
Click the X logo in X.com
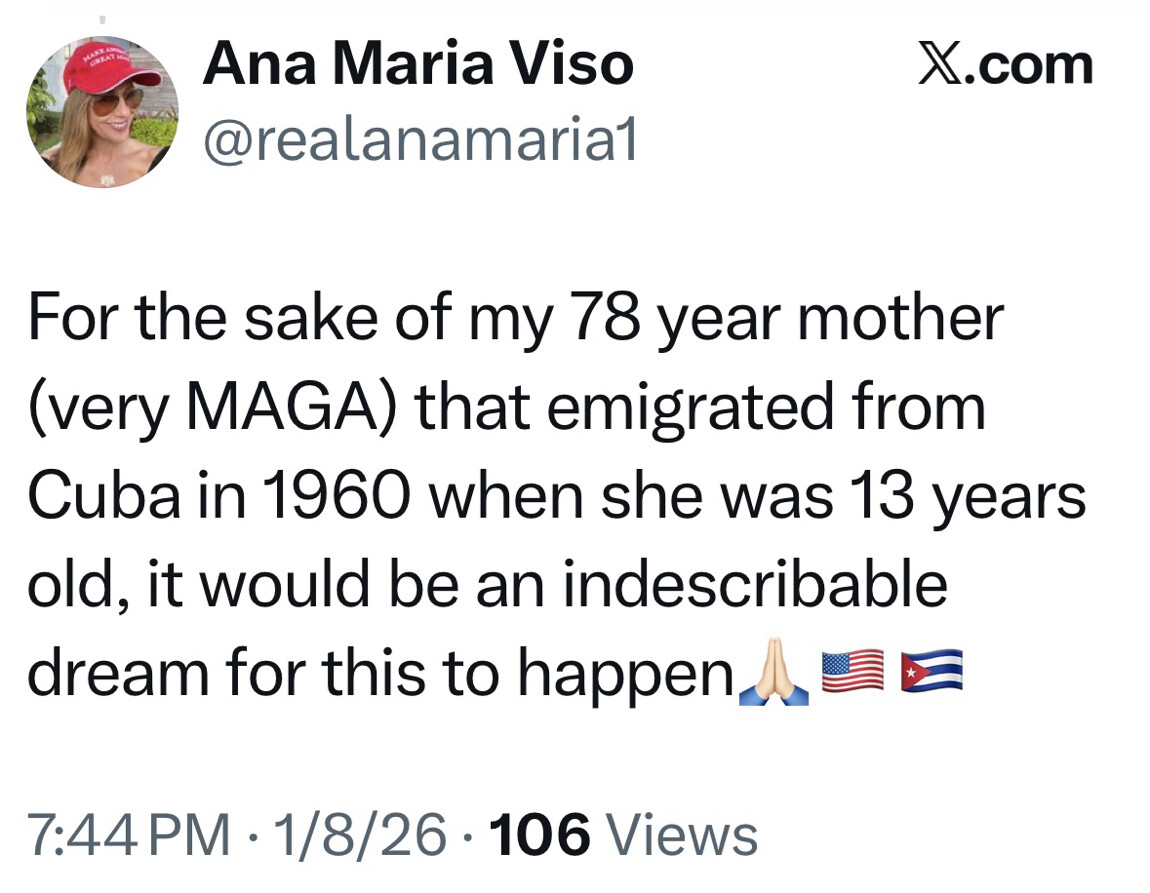point(936,65)
